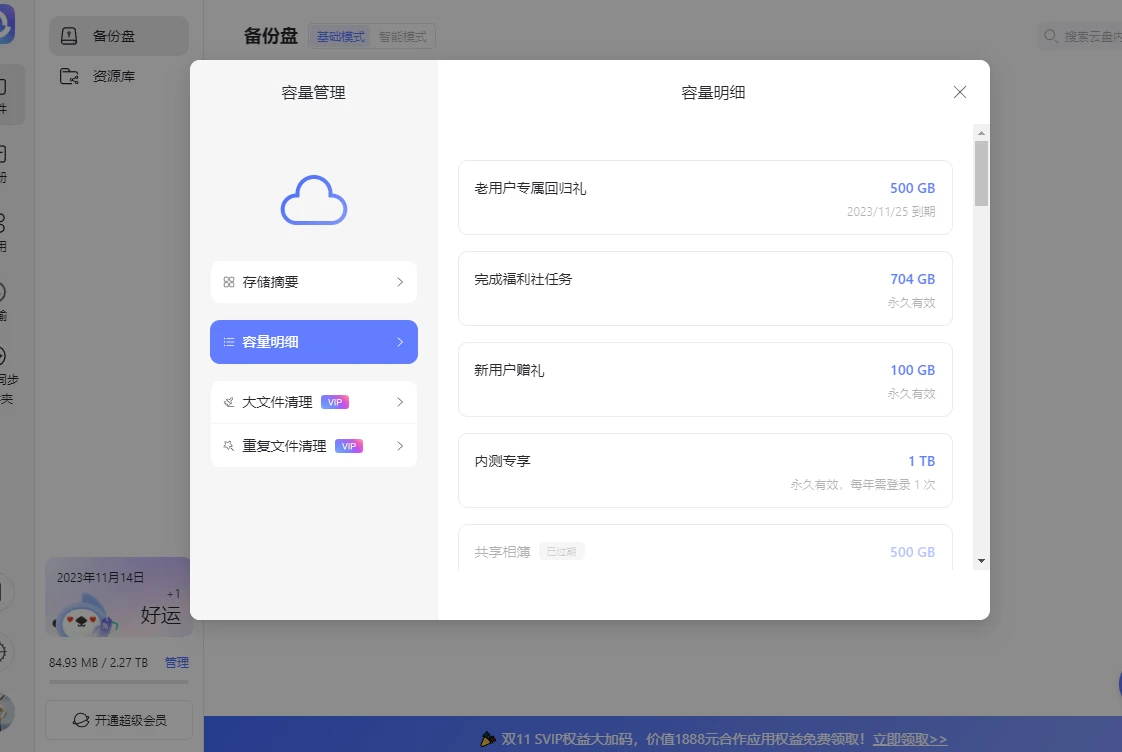
Task: Click the storage usage progress bar
Action: [118, 682]
